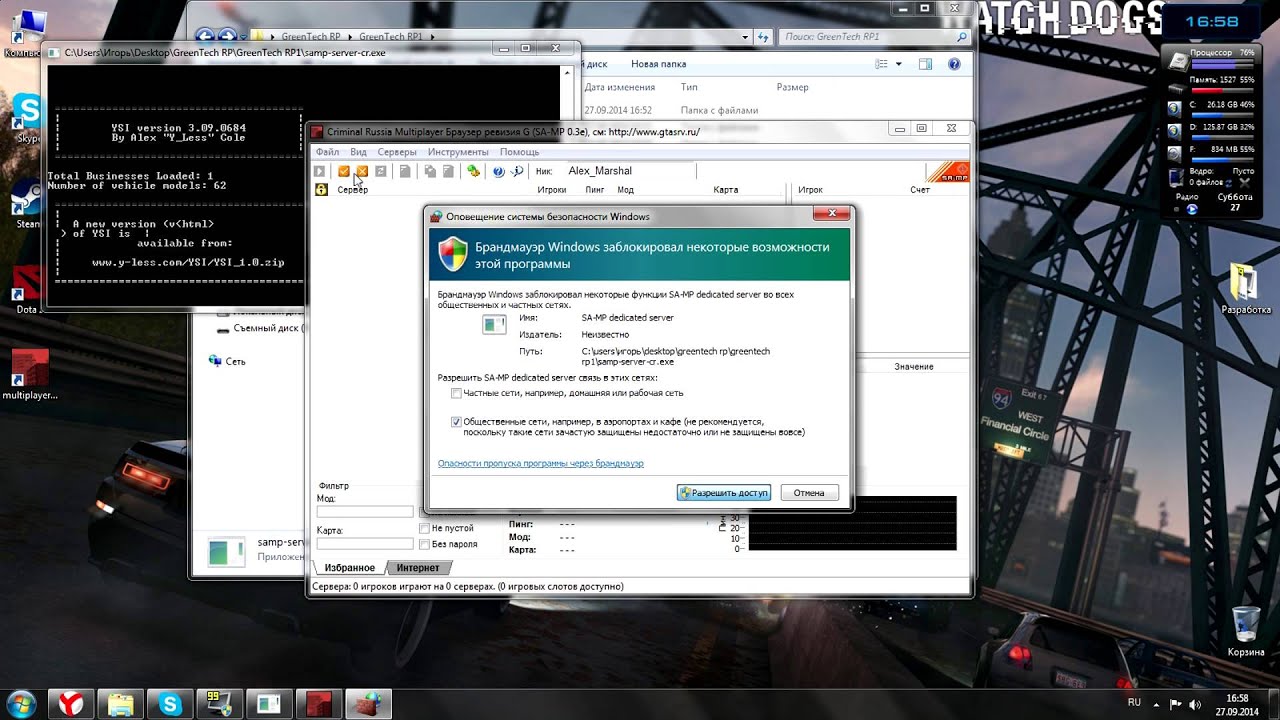Close the Windows security alert dialog
1280x720 pixels.
point(832,214)
